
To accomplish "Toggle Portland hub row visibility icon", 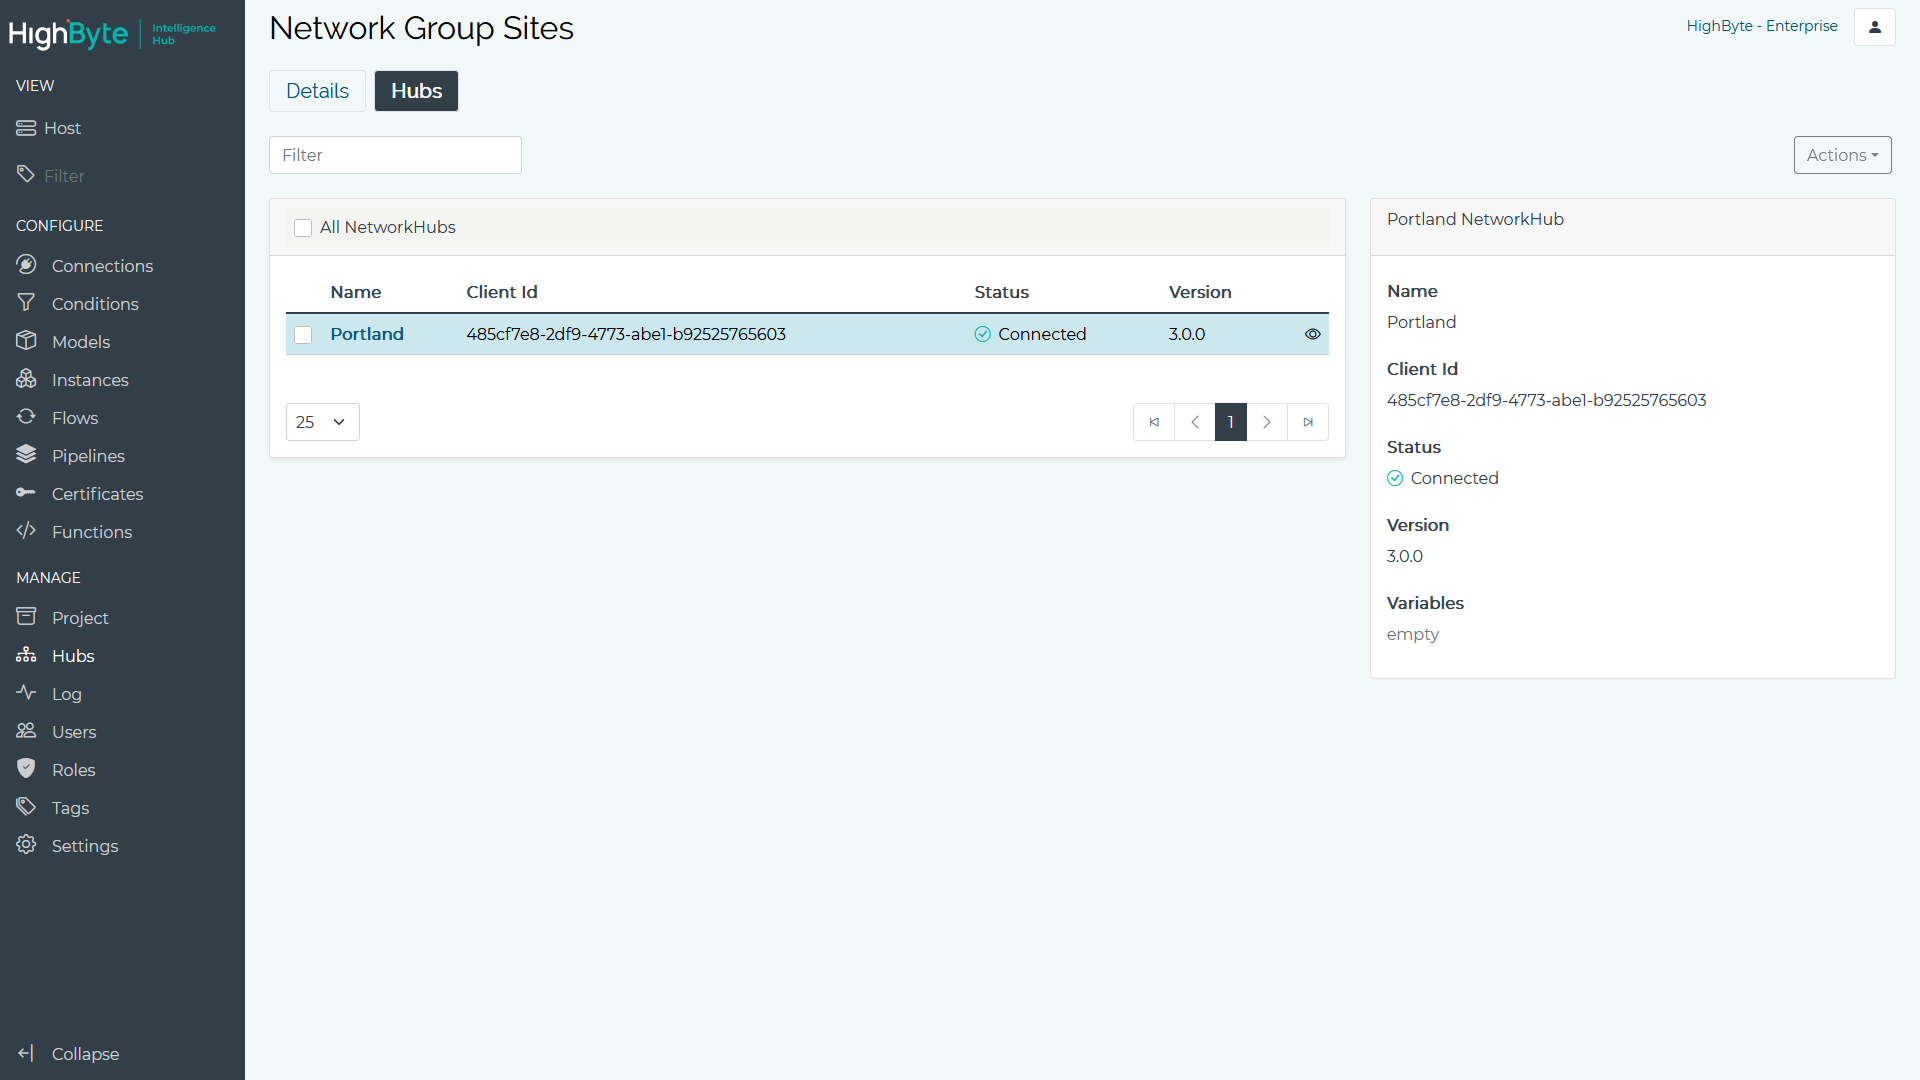I will click(x=1311, y=334).
